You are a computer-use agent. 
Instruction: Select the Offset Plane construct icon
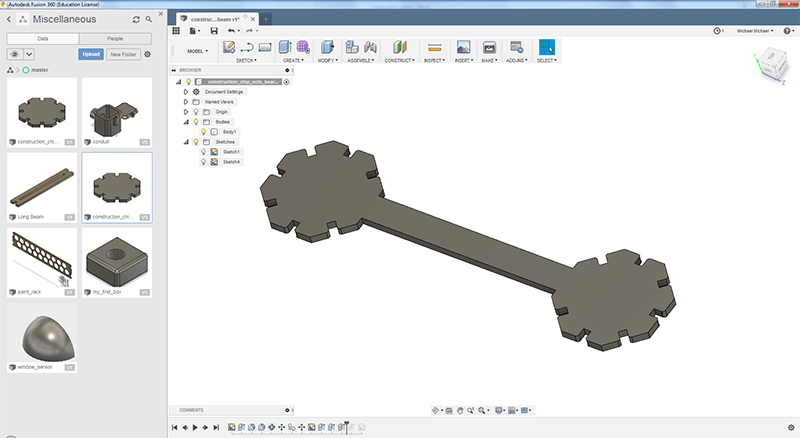pyautogui.click(x=400, y=47)
